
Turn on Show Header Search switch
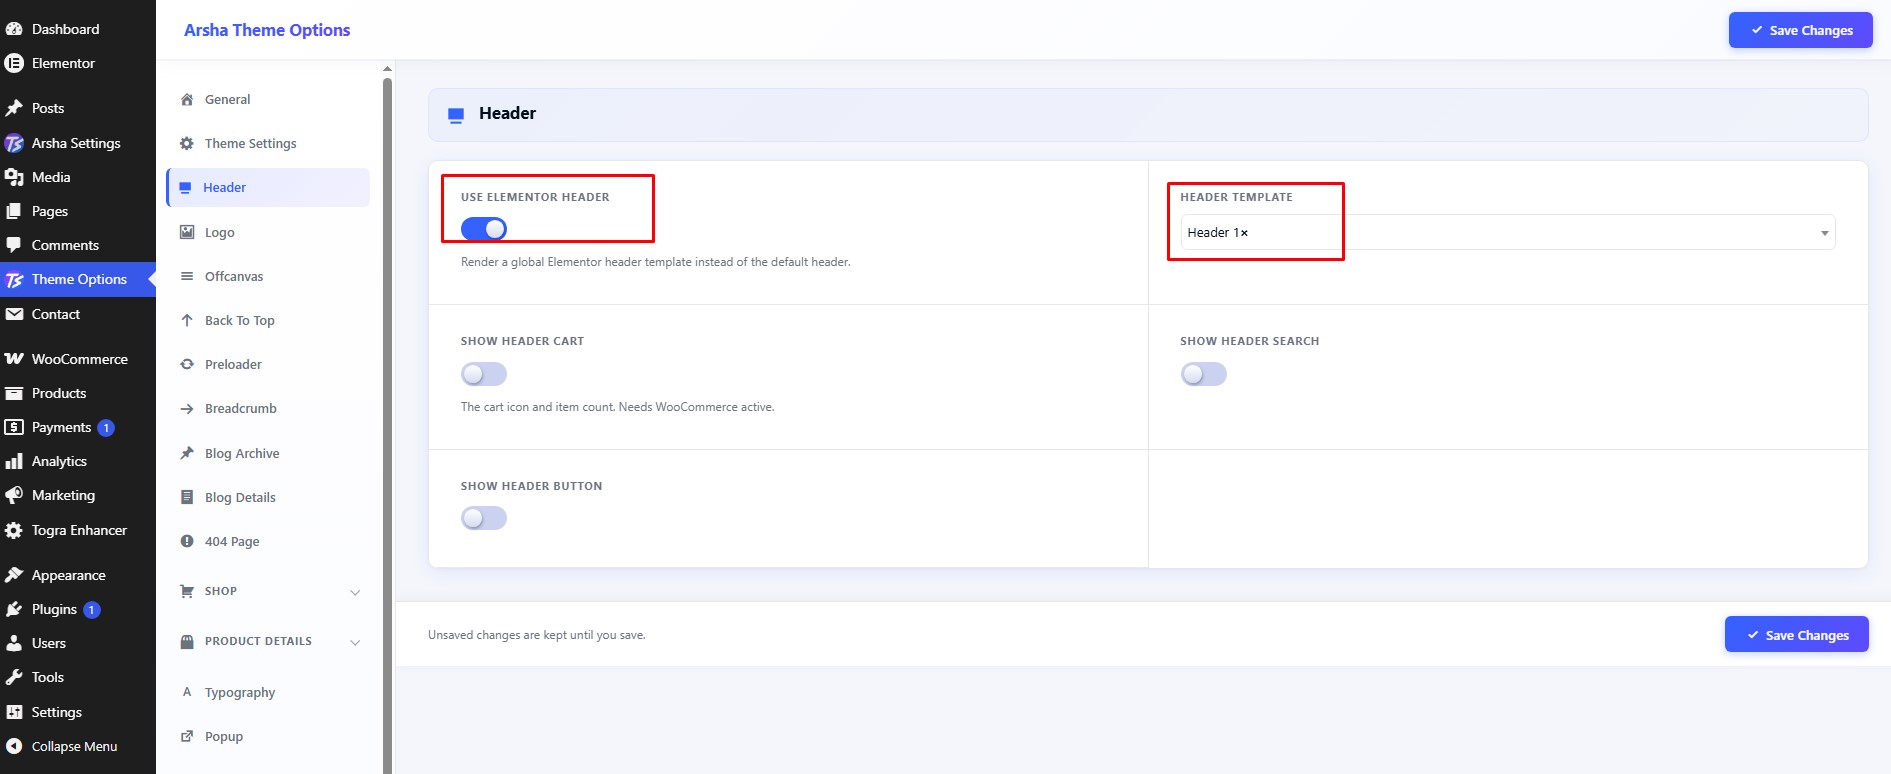coord(1204,374)
